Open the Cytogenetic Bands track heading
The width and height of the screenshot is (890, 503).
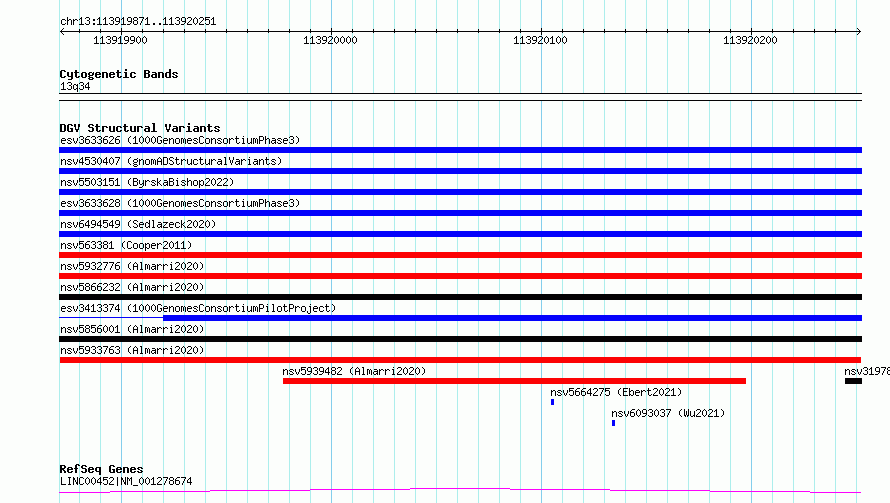coord(119,74)
